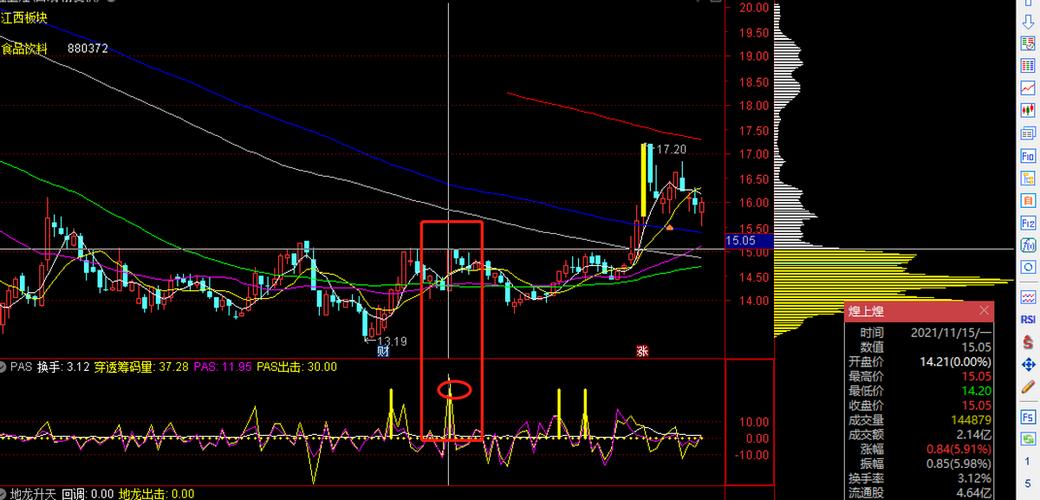
Task: Click the RSI indicator icon in the sidebar
Action: (x=1028, y=320)
